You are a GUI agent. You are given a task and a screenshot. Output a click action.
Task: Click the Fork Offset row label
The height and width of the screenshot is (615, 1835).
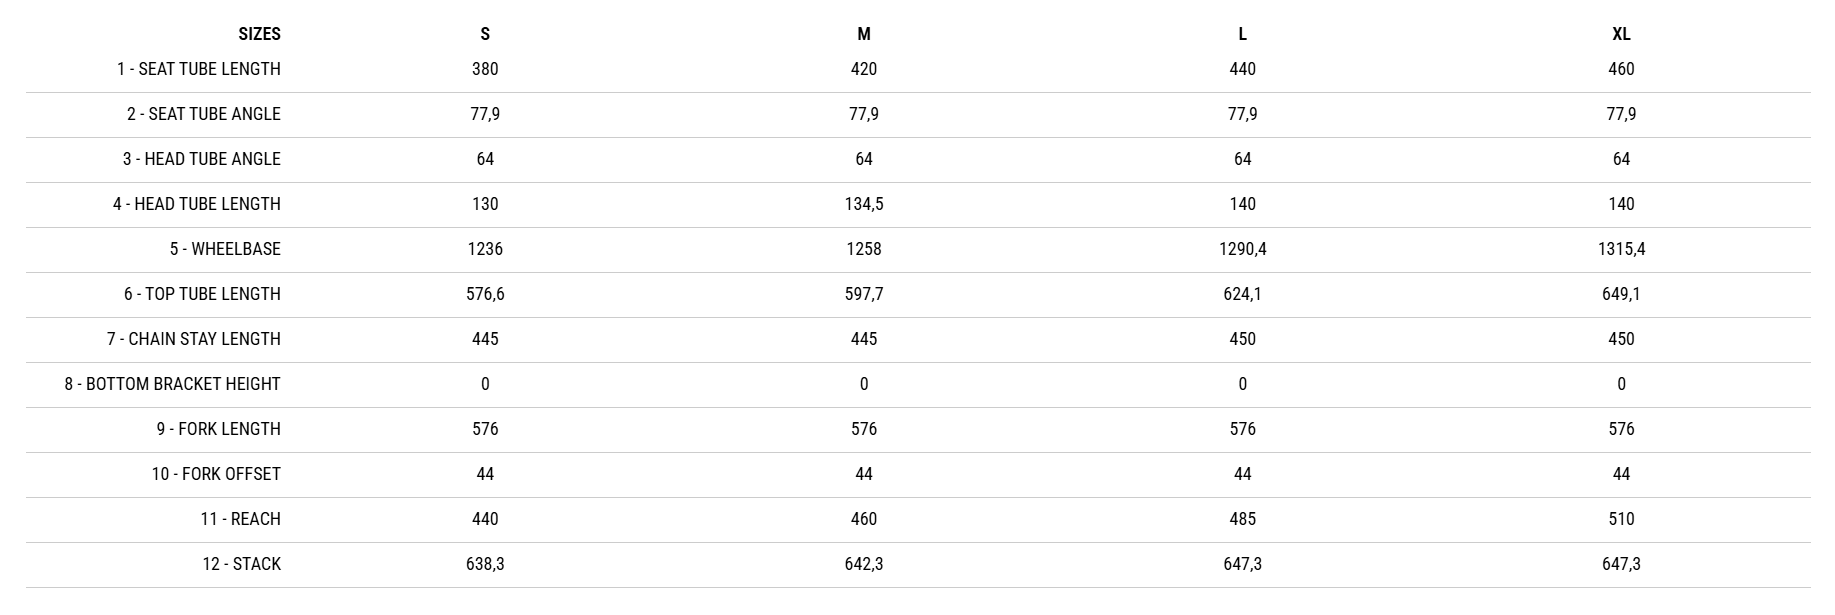pos(216,474)
